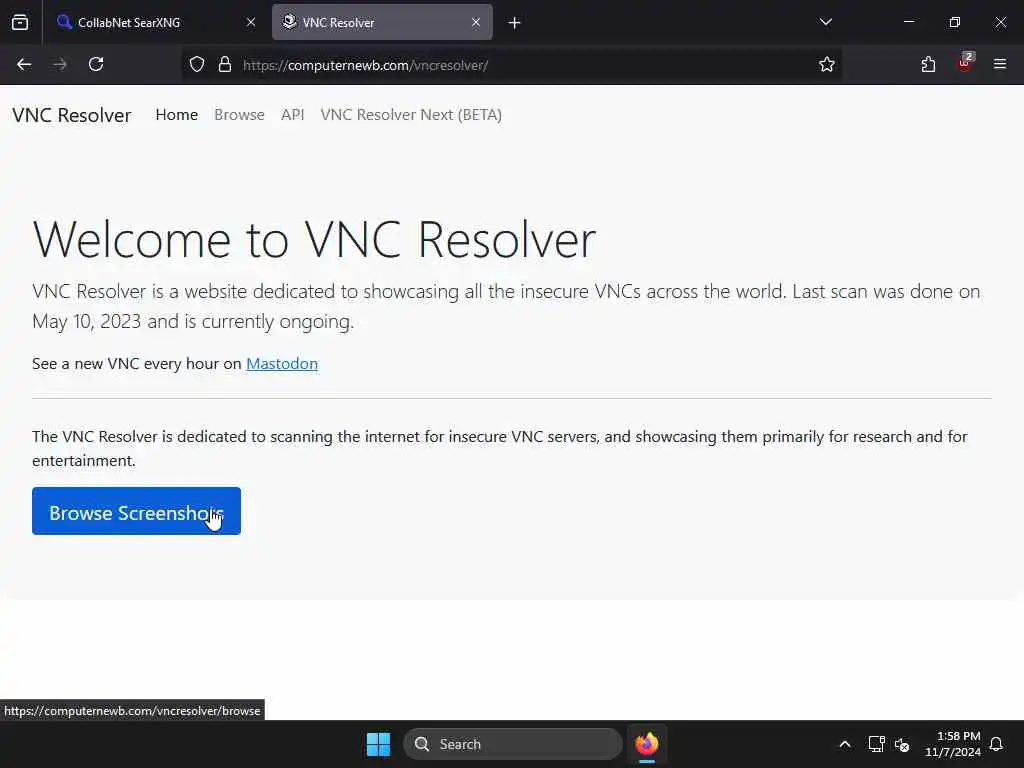Viewport: 1024px width, 768px height.
Task: Click the taskbar Search box
Action: pos(513,744)
